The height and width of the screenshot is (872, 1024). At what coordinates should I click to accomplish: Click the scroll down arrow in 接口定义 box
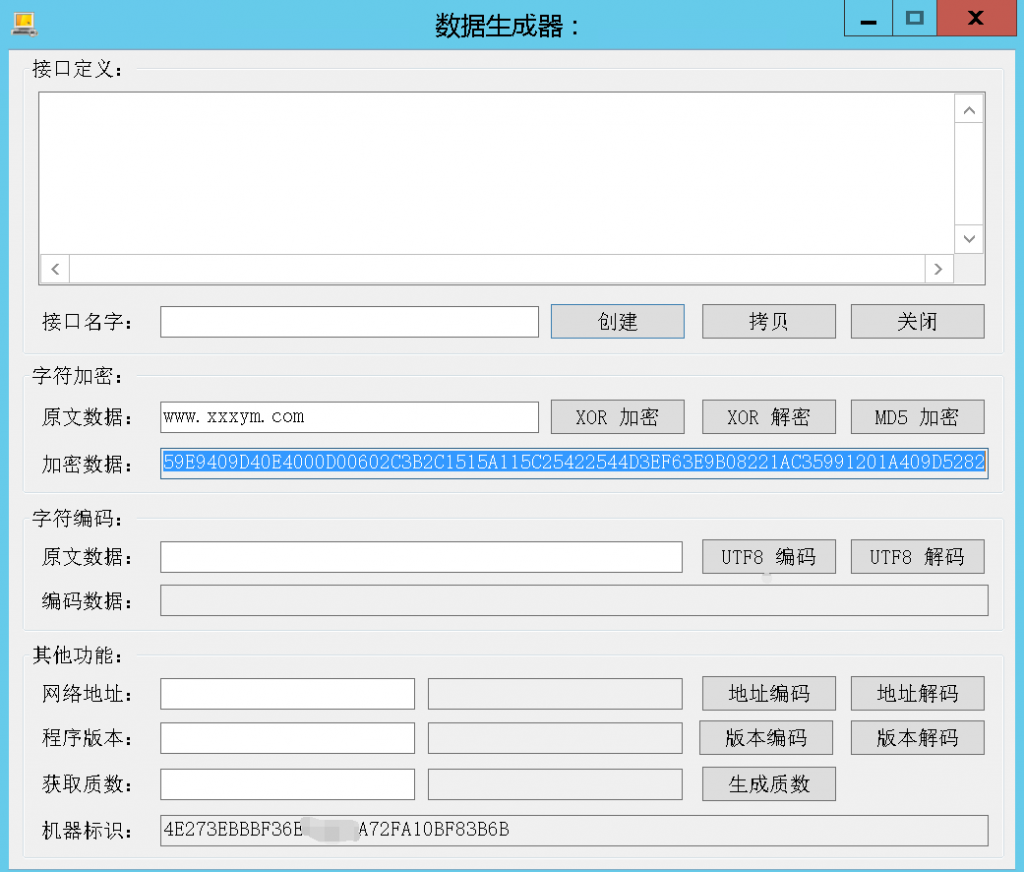(969, 239)
